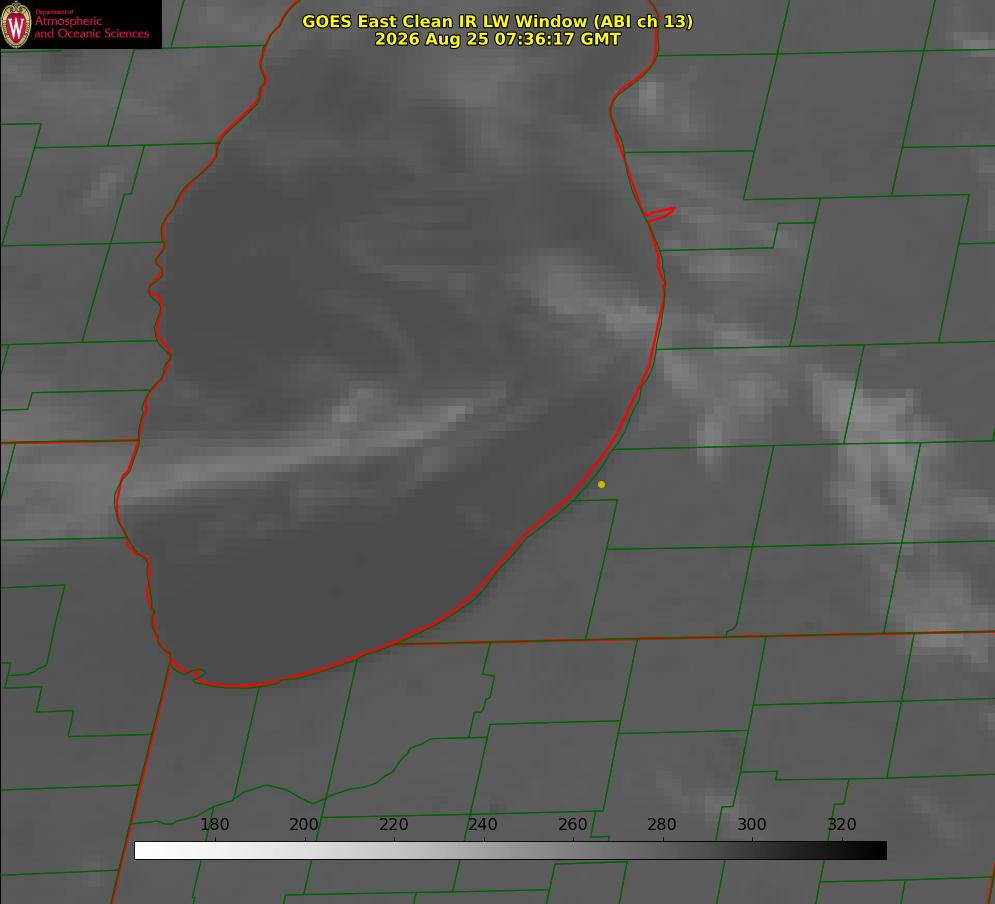
Task: Click the 220 label on the colorbar
Action: pyautogui.click(x=393, y=824)
